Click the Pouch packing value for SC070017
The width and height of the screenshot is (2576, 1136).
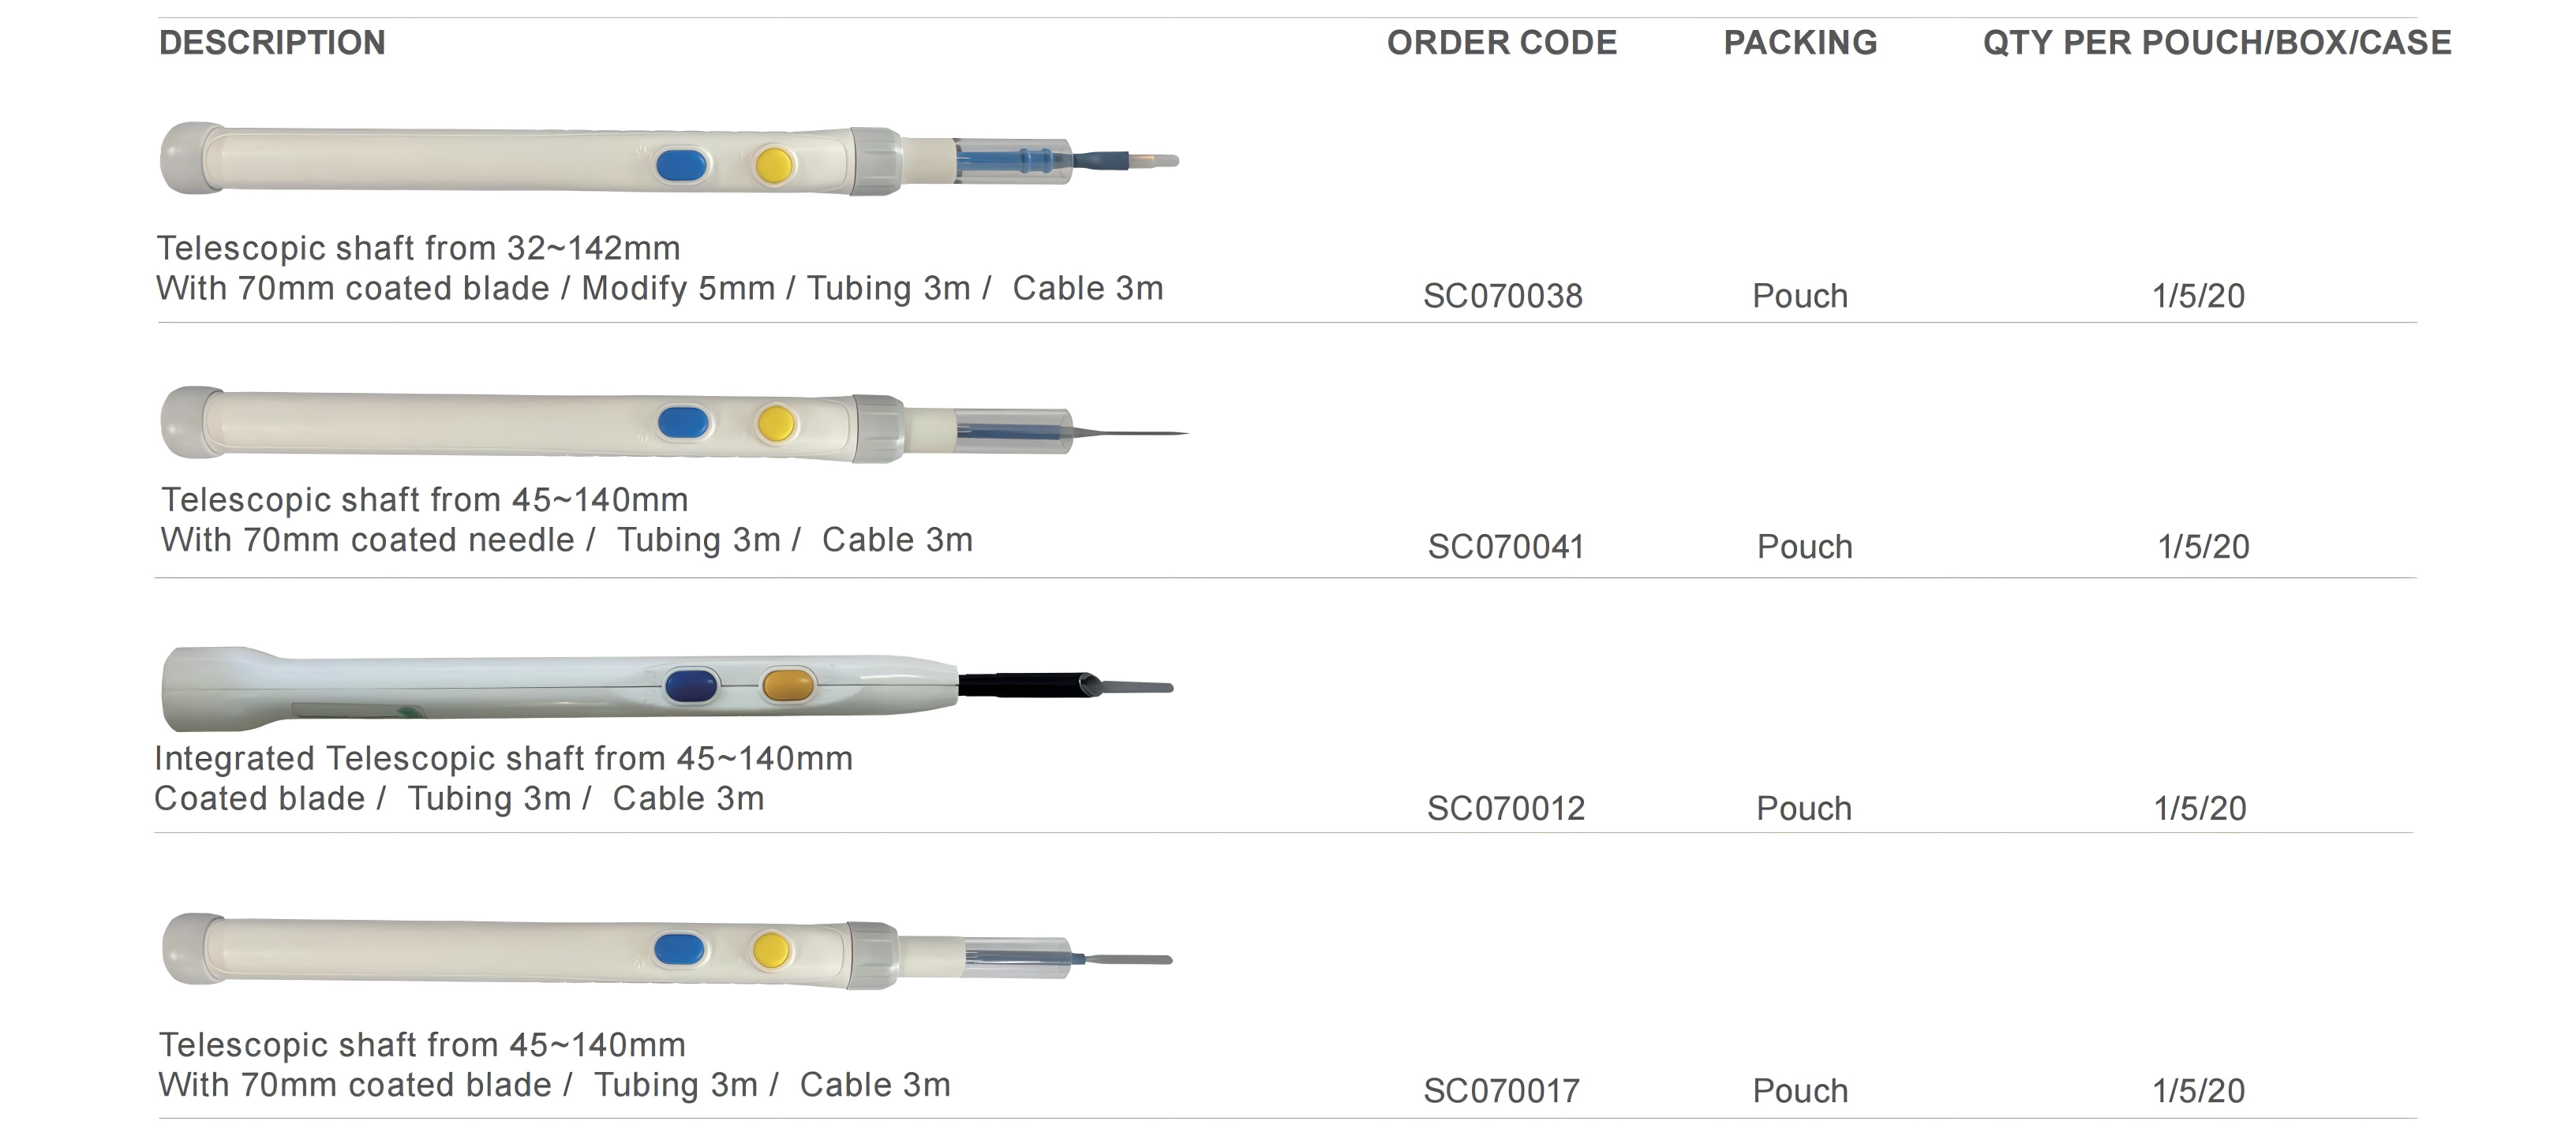pyautogui.click(x=1800, y=1091)
